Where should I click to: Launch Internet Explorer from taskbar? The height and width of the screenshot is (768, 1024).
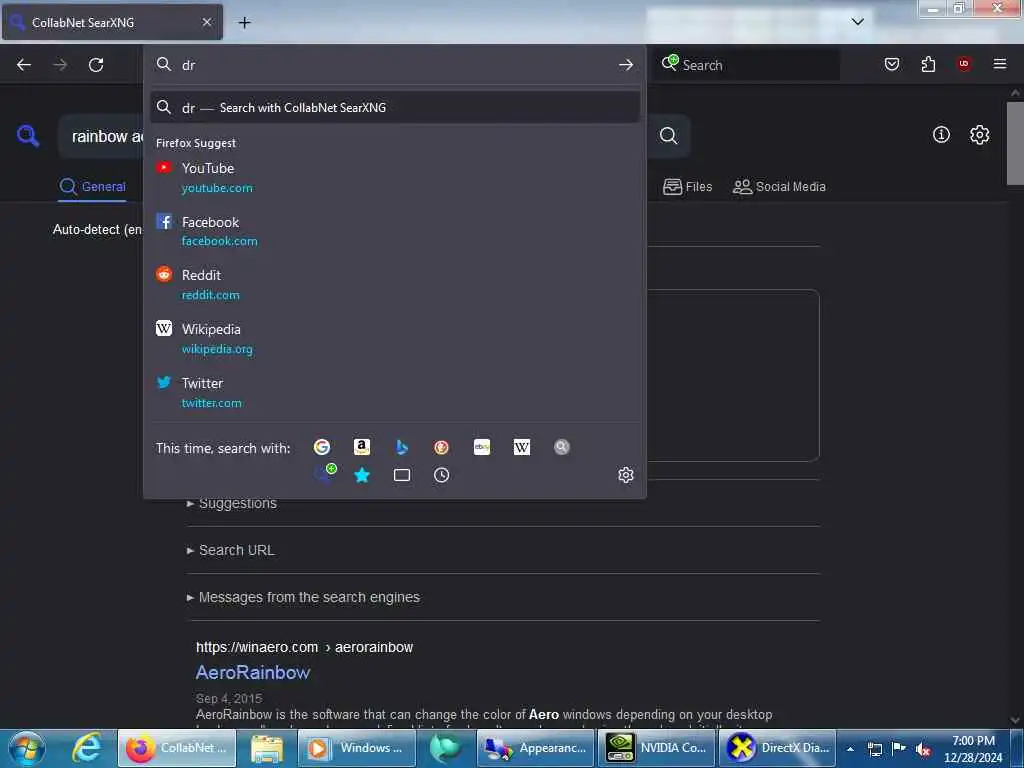[x=87, y=748]
